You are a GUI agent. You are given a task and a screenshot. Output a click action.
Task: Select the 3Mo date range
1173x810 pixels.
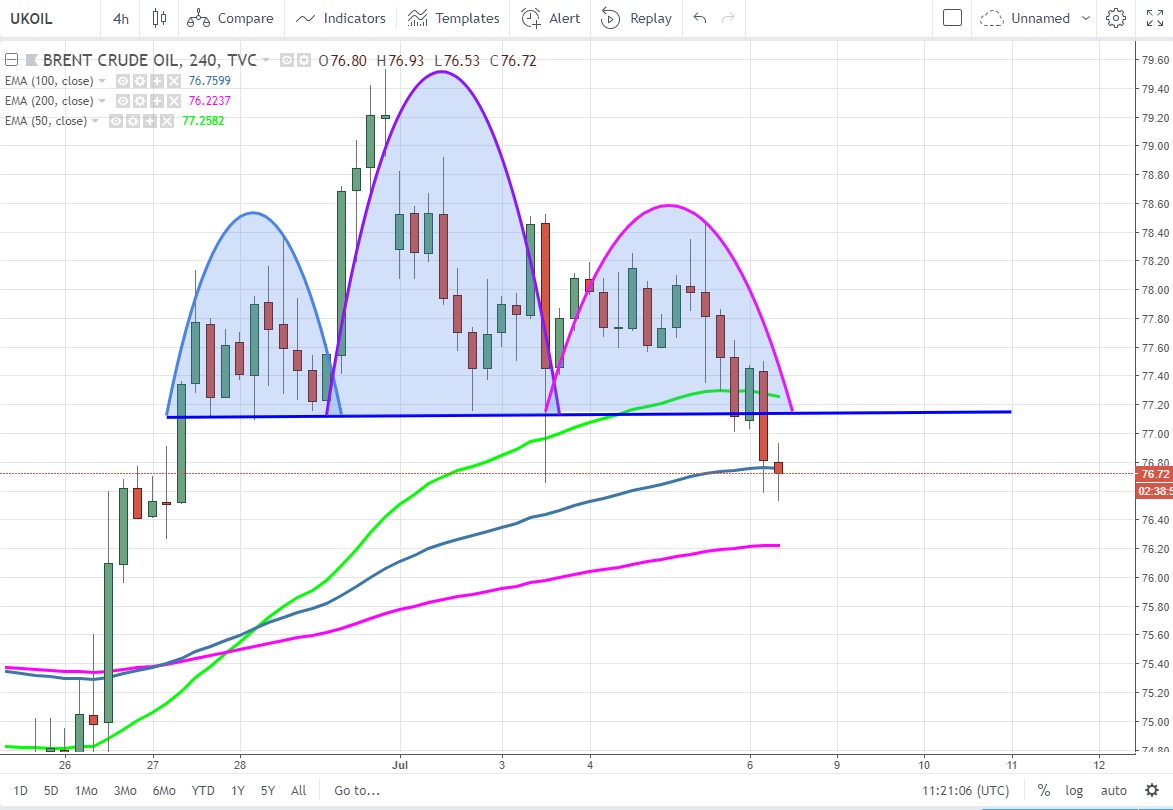click(125, 790)
